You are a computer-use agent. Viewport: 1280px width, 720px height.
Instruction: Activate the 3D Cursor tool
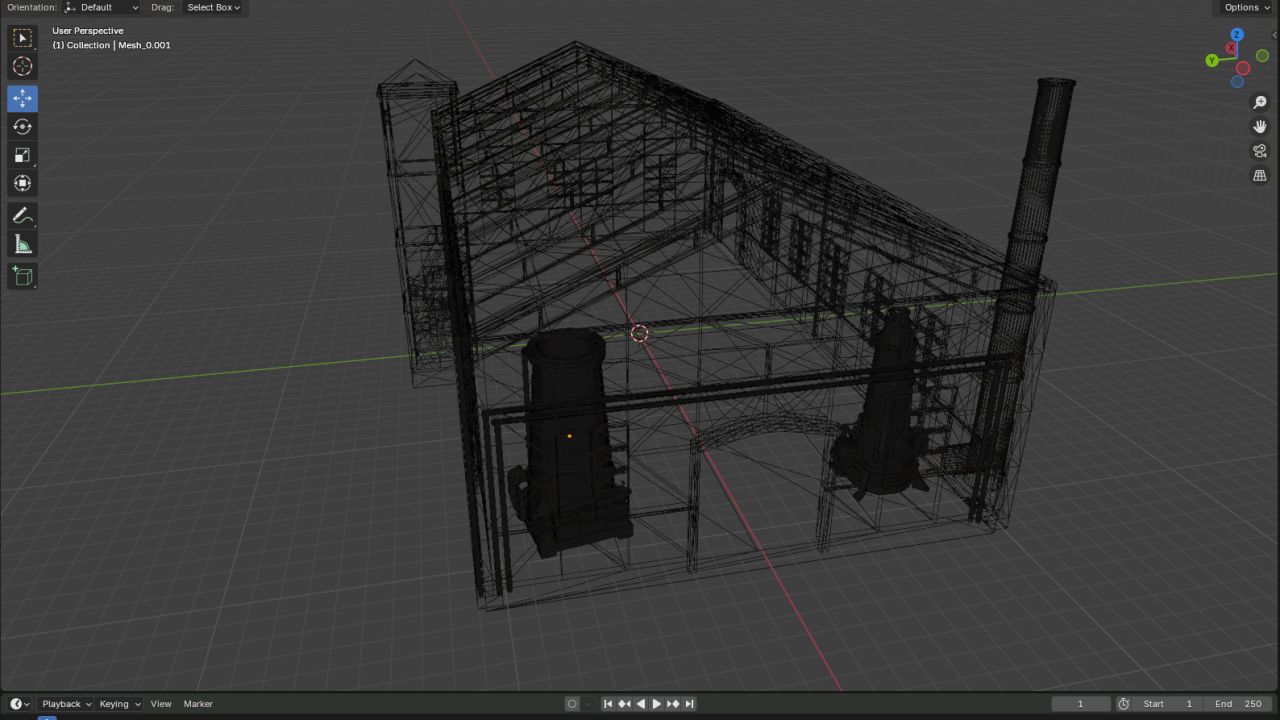point(22,67)
